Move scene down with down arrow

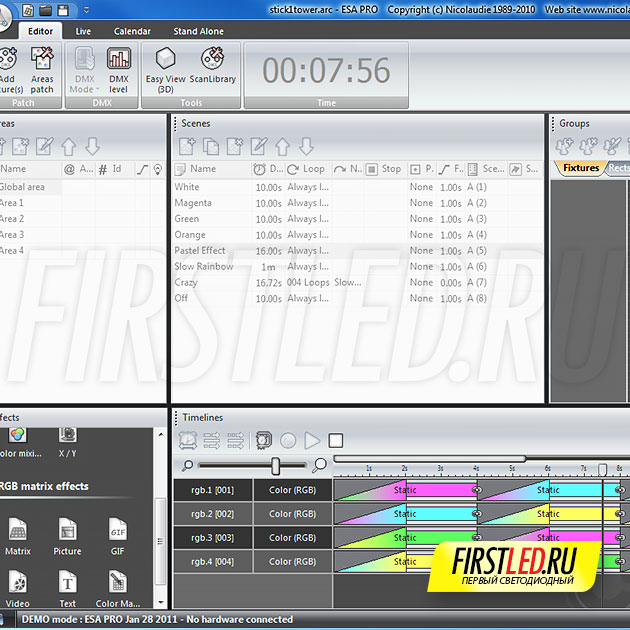click(x=306, y=147)
